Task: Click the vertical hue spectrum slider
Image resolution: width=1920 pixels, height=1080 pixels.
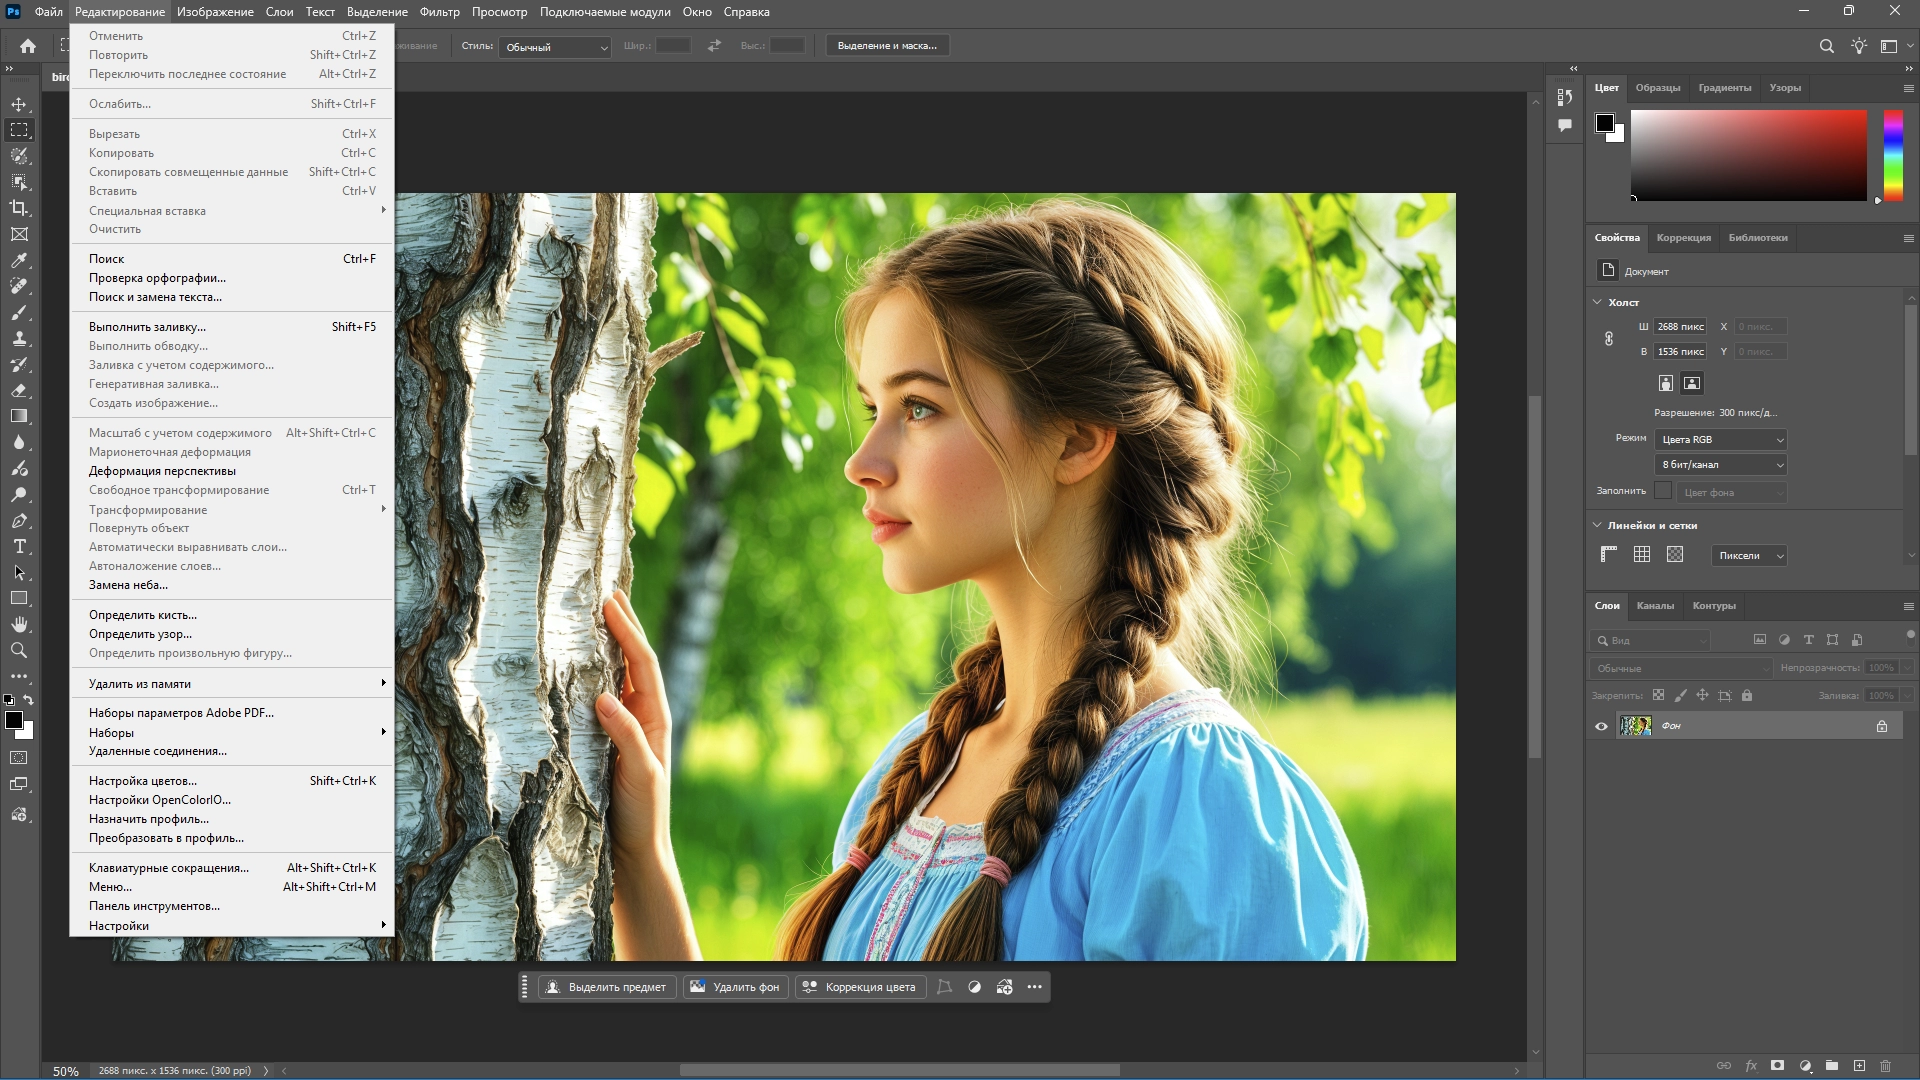Action: [1893, 155]
